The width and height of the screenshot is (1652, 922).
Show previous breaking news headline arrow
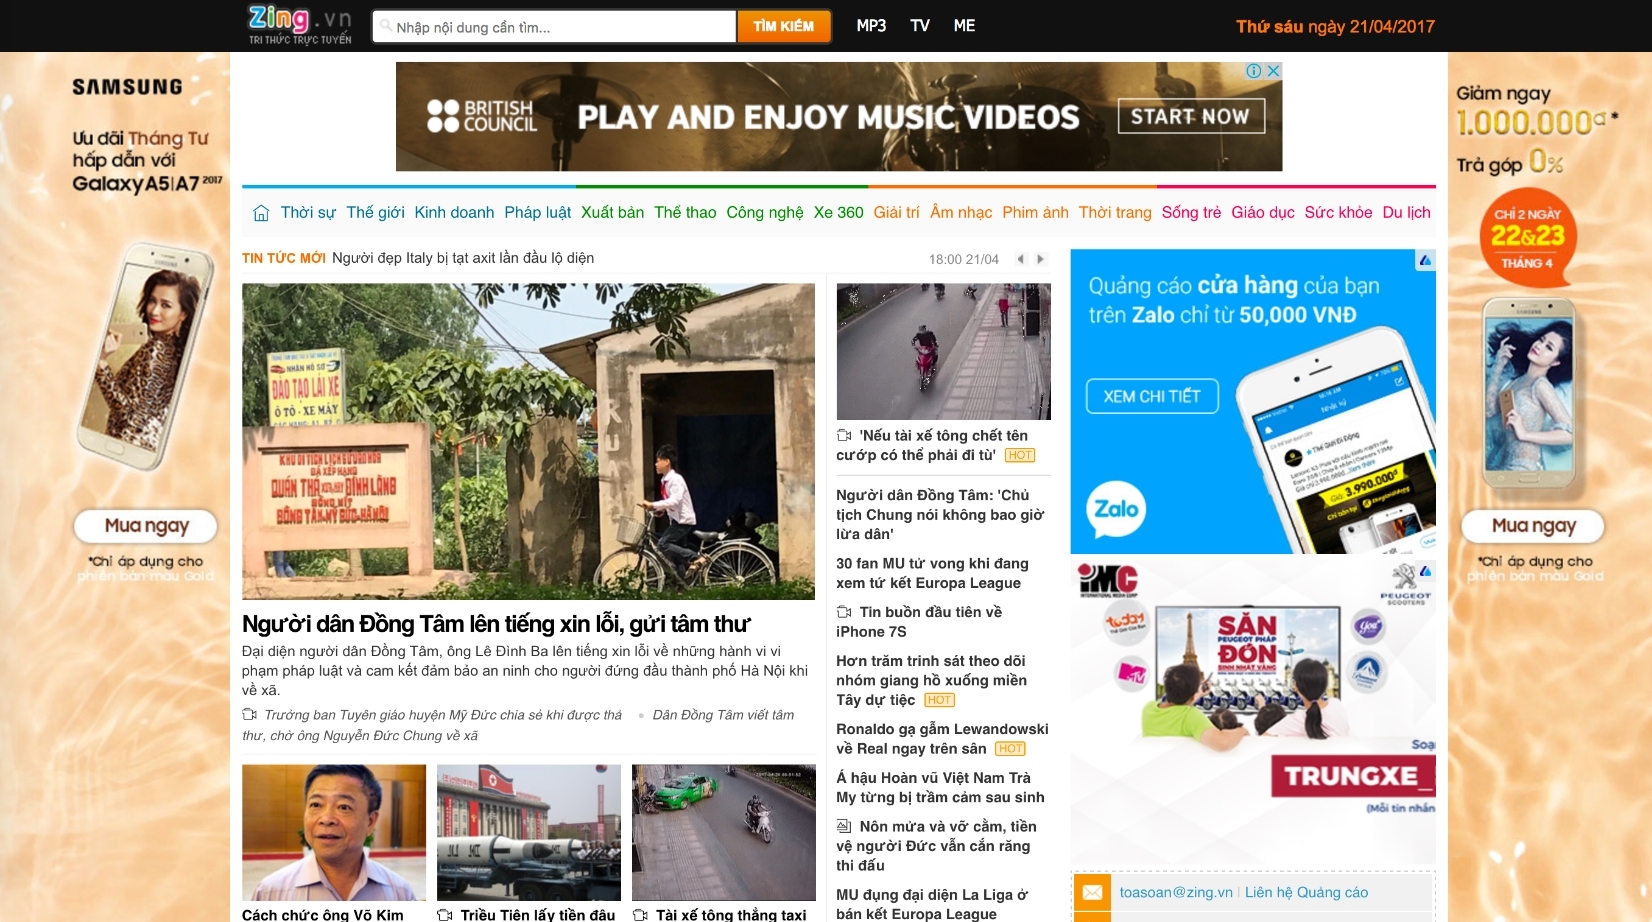[x=1020, y=259]
